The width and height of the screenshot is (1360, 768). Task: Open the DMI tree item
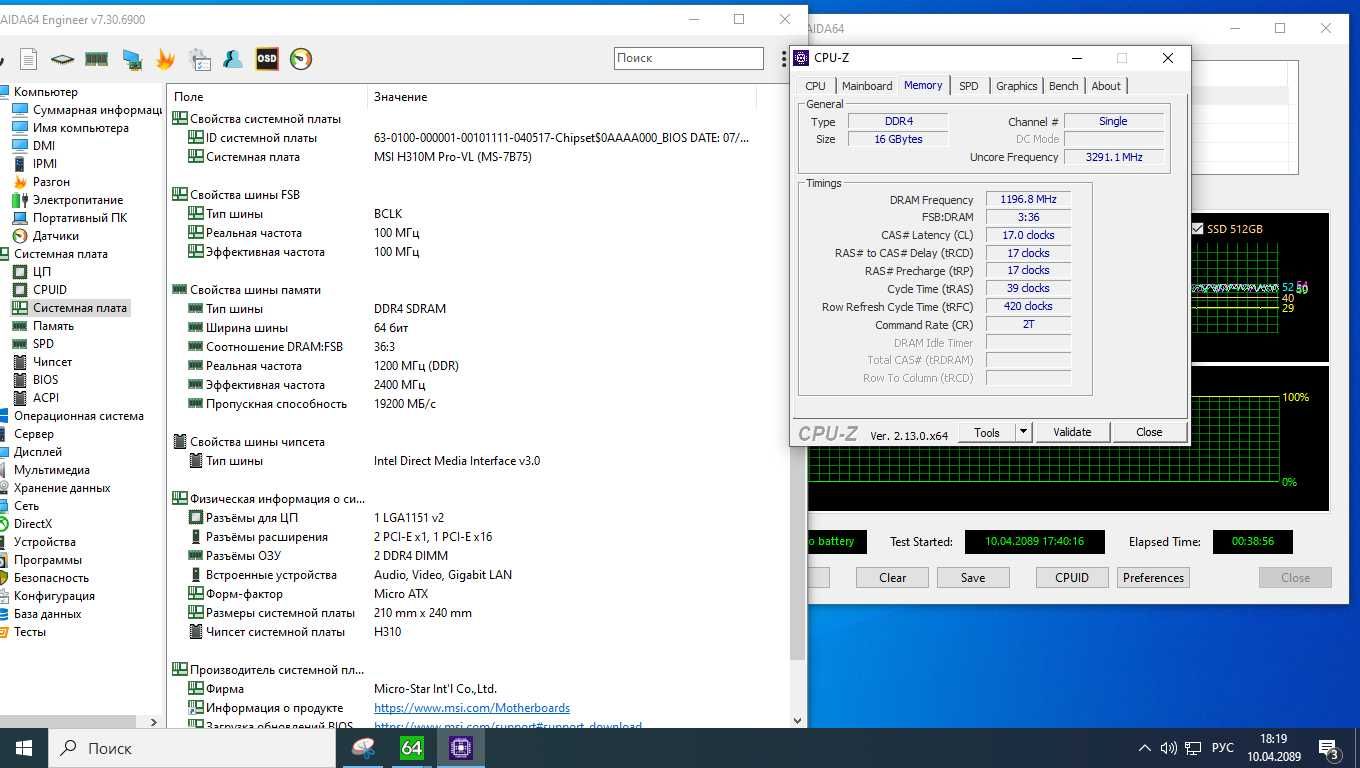tap(43, 146)
